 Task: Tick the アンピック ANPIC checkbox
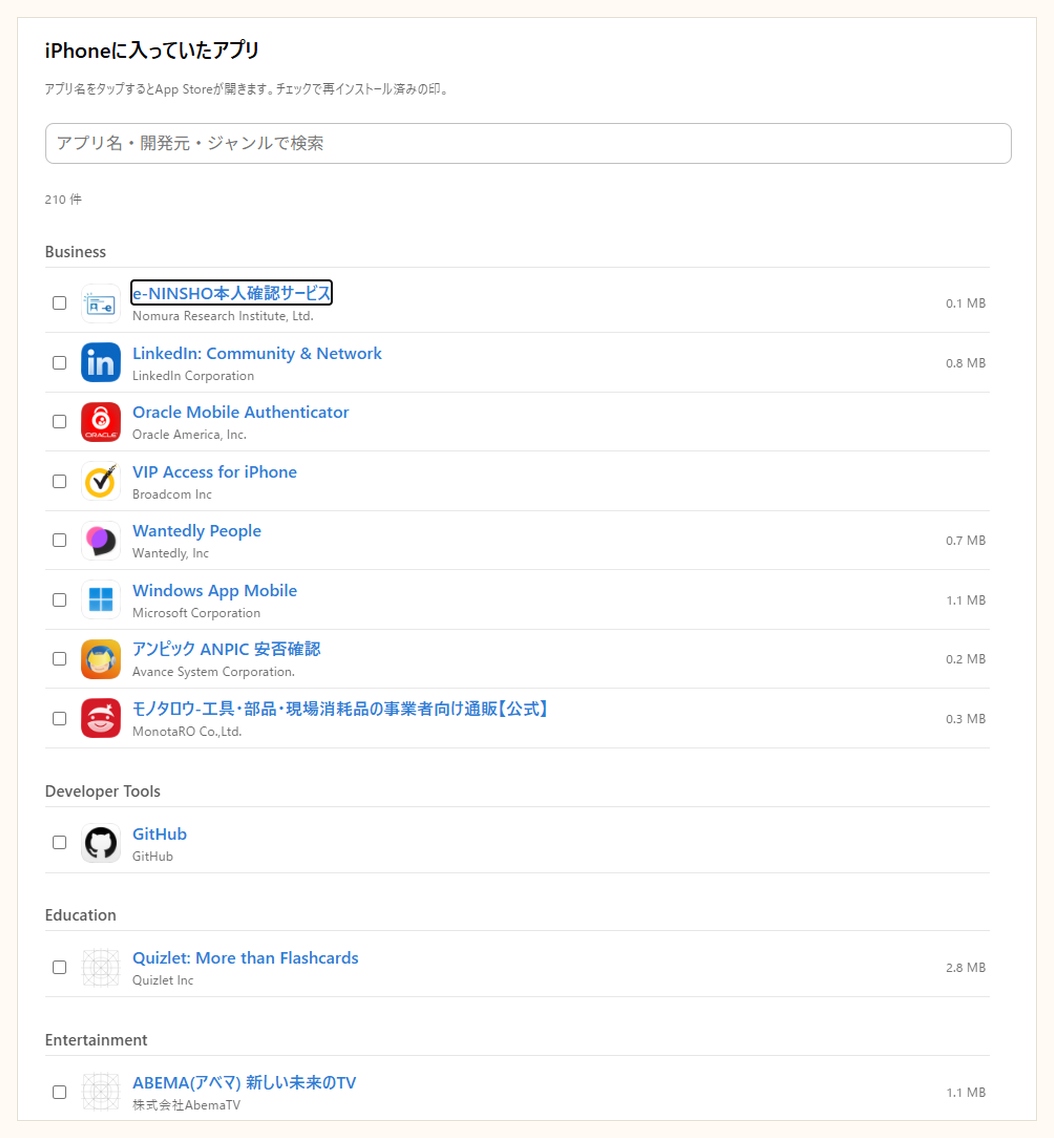tap(60, 659)
